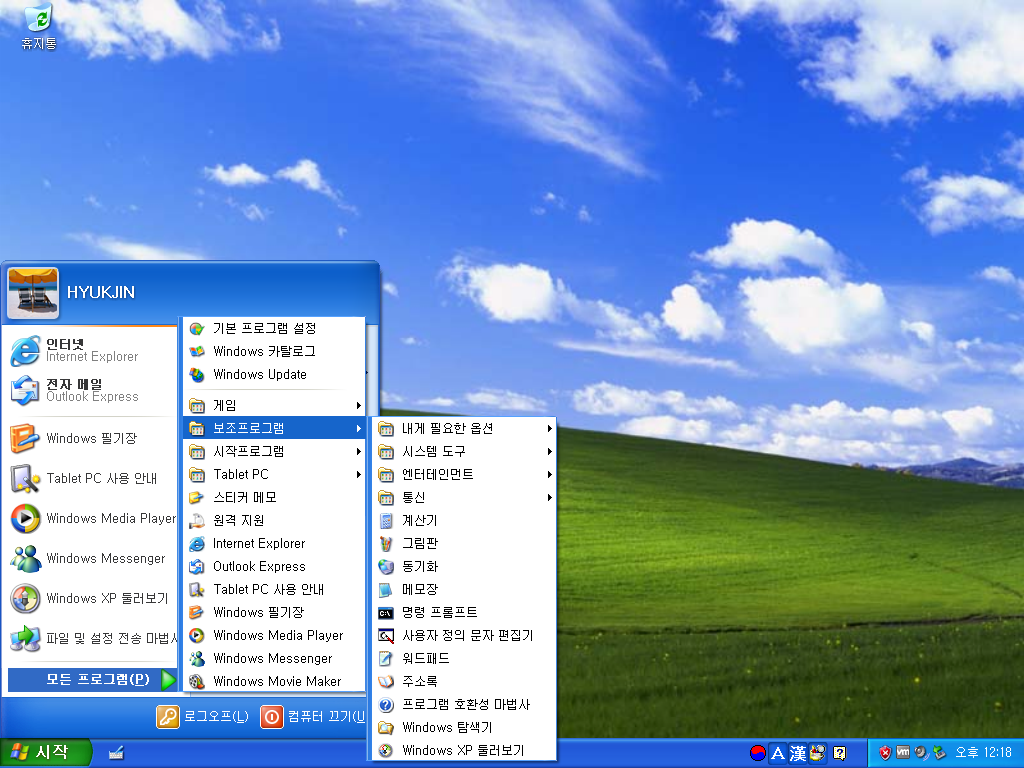Launch 인터넷 Internet Explorer pinned item
Image resolution: width=1024 pixels, height=768 pixels.
click(91, 350)
